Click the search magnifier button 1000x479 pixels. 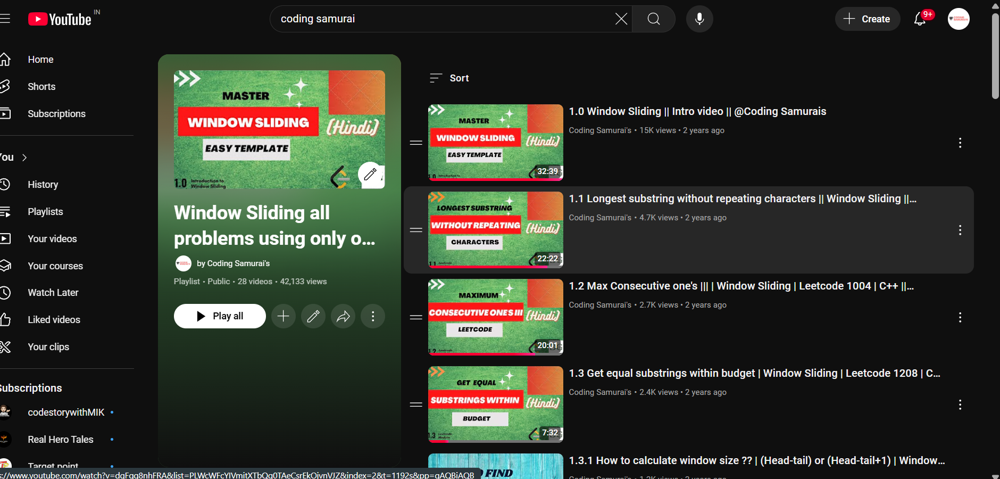pos(654,19)
